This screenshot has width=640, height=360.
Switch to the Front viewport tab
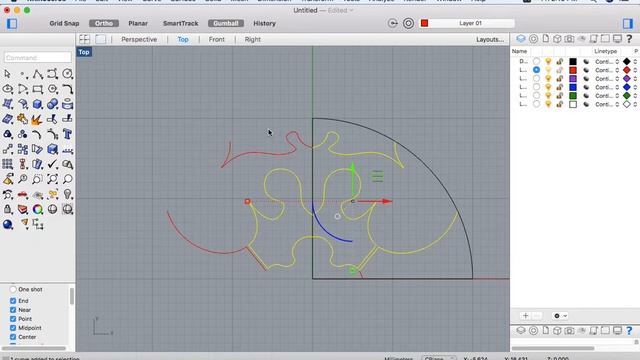[x=216, y=39]
